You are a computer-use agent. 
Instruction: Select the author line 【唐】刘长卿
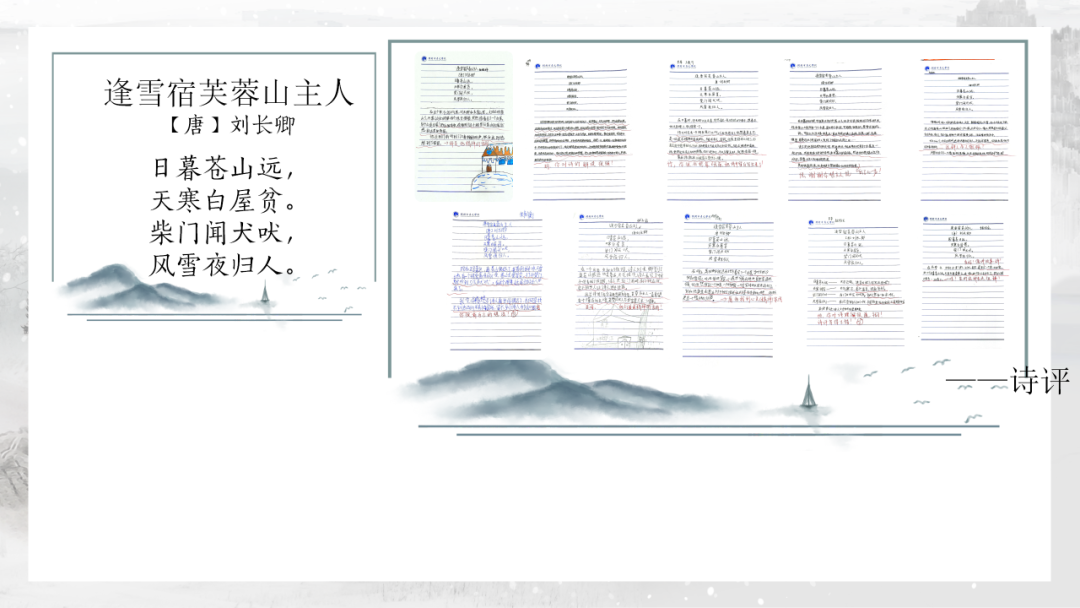tap(229, 127)
